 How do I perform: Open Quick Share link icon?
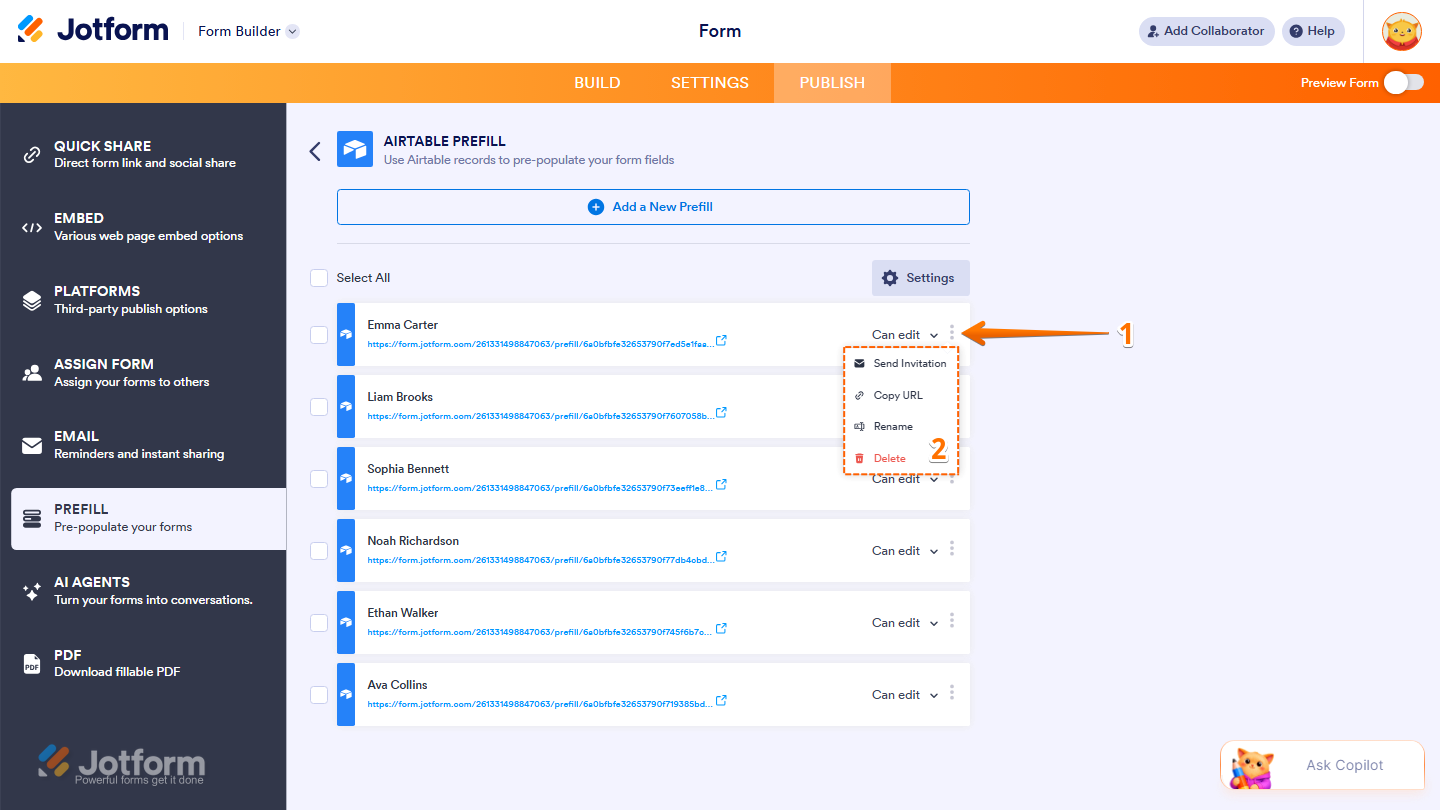(x=32, y=154)
